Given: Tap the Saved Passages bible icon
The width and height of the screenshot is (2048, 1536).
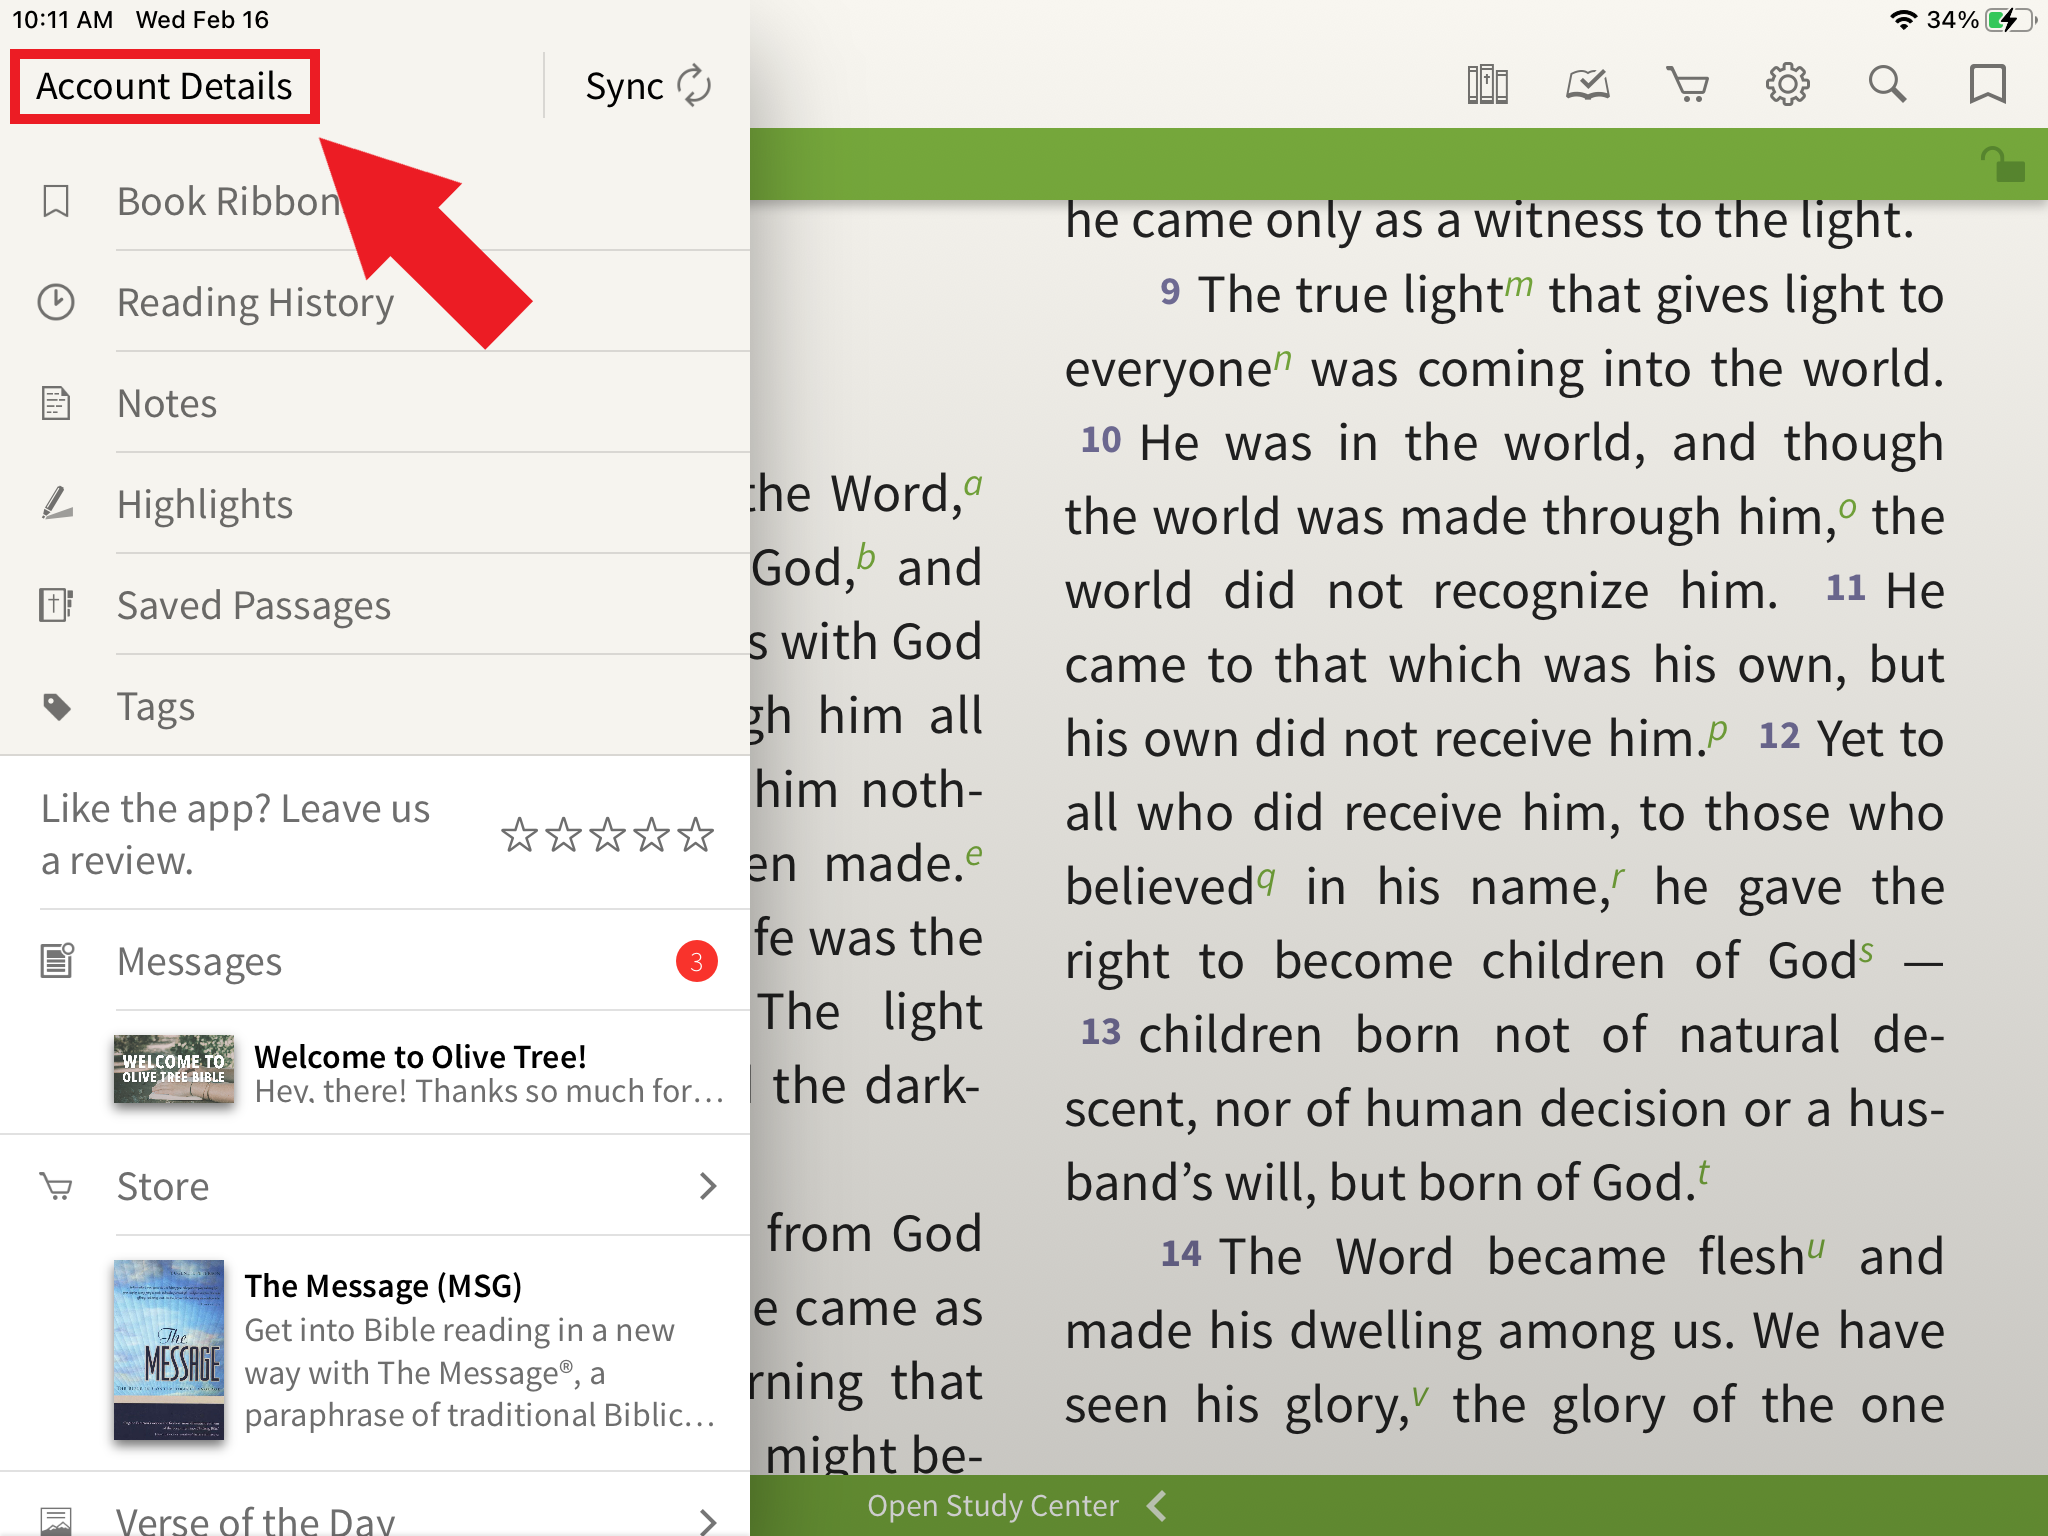Looking at the screenshot, I should click(x=56, y=604).
